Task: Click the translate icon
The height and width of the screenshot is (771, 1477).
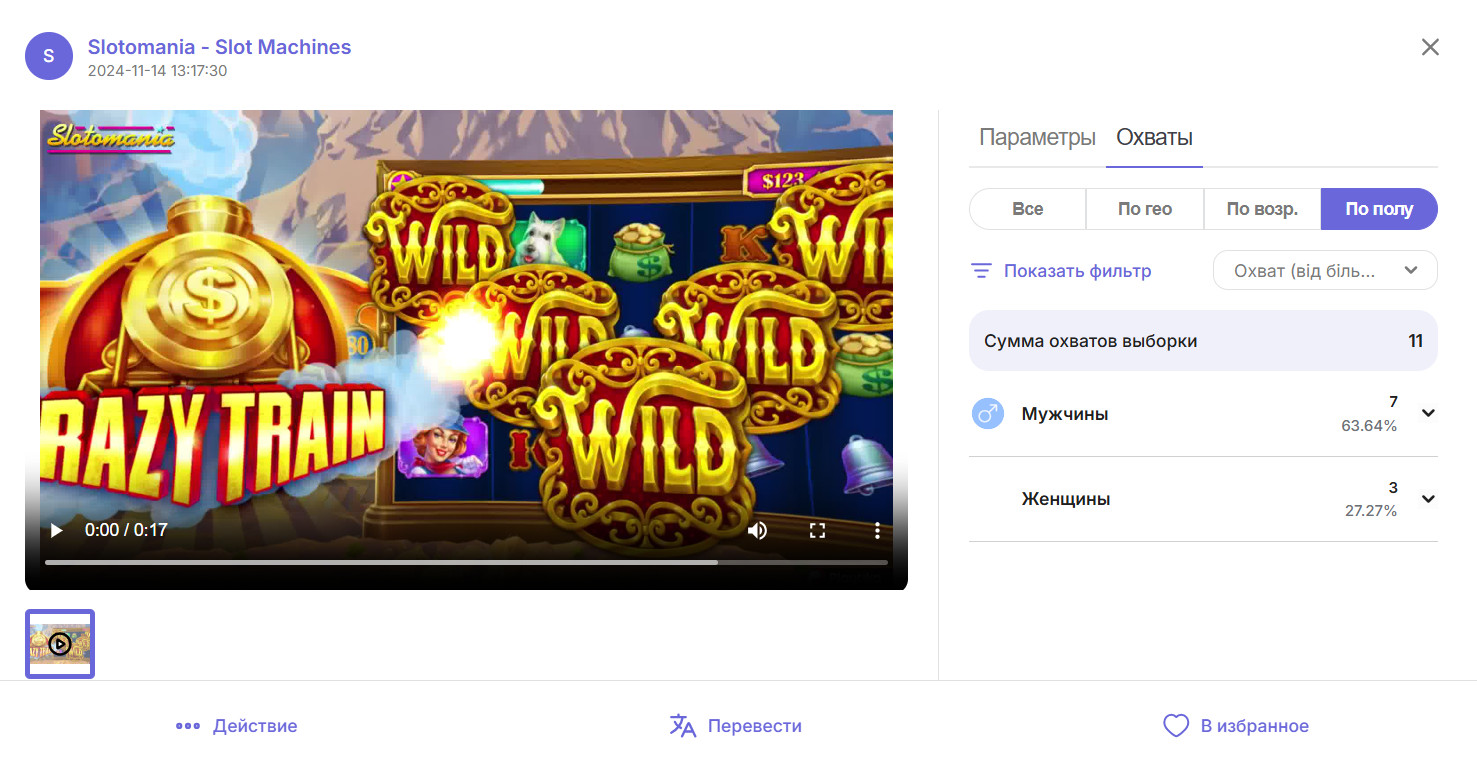Action: tap(682, 726)
